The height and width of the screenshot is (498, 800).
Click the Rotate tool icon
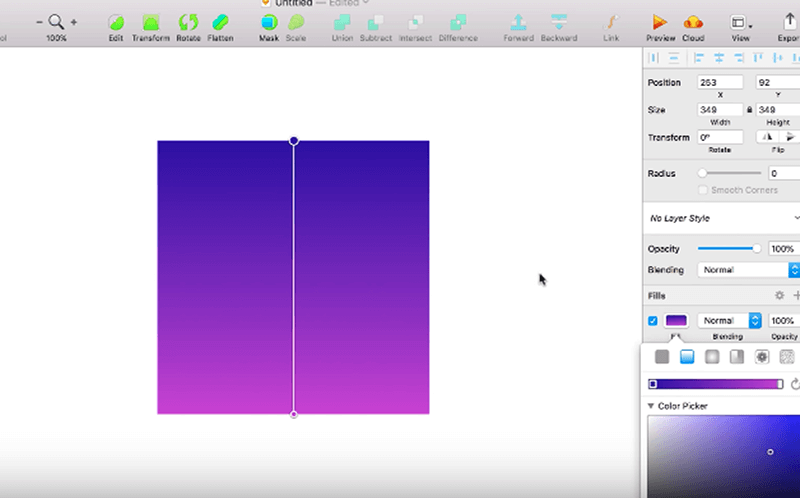click(188, 22)
